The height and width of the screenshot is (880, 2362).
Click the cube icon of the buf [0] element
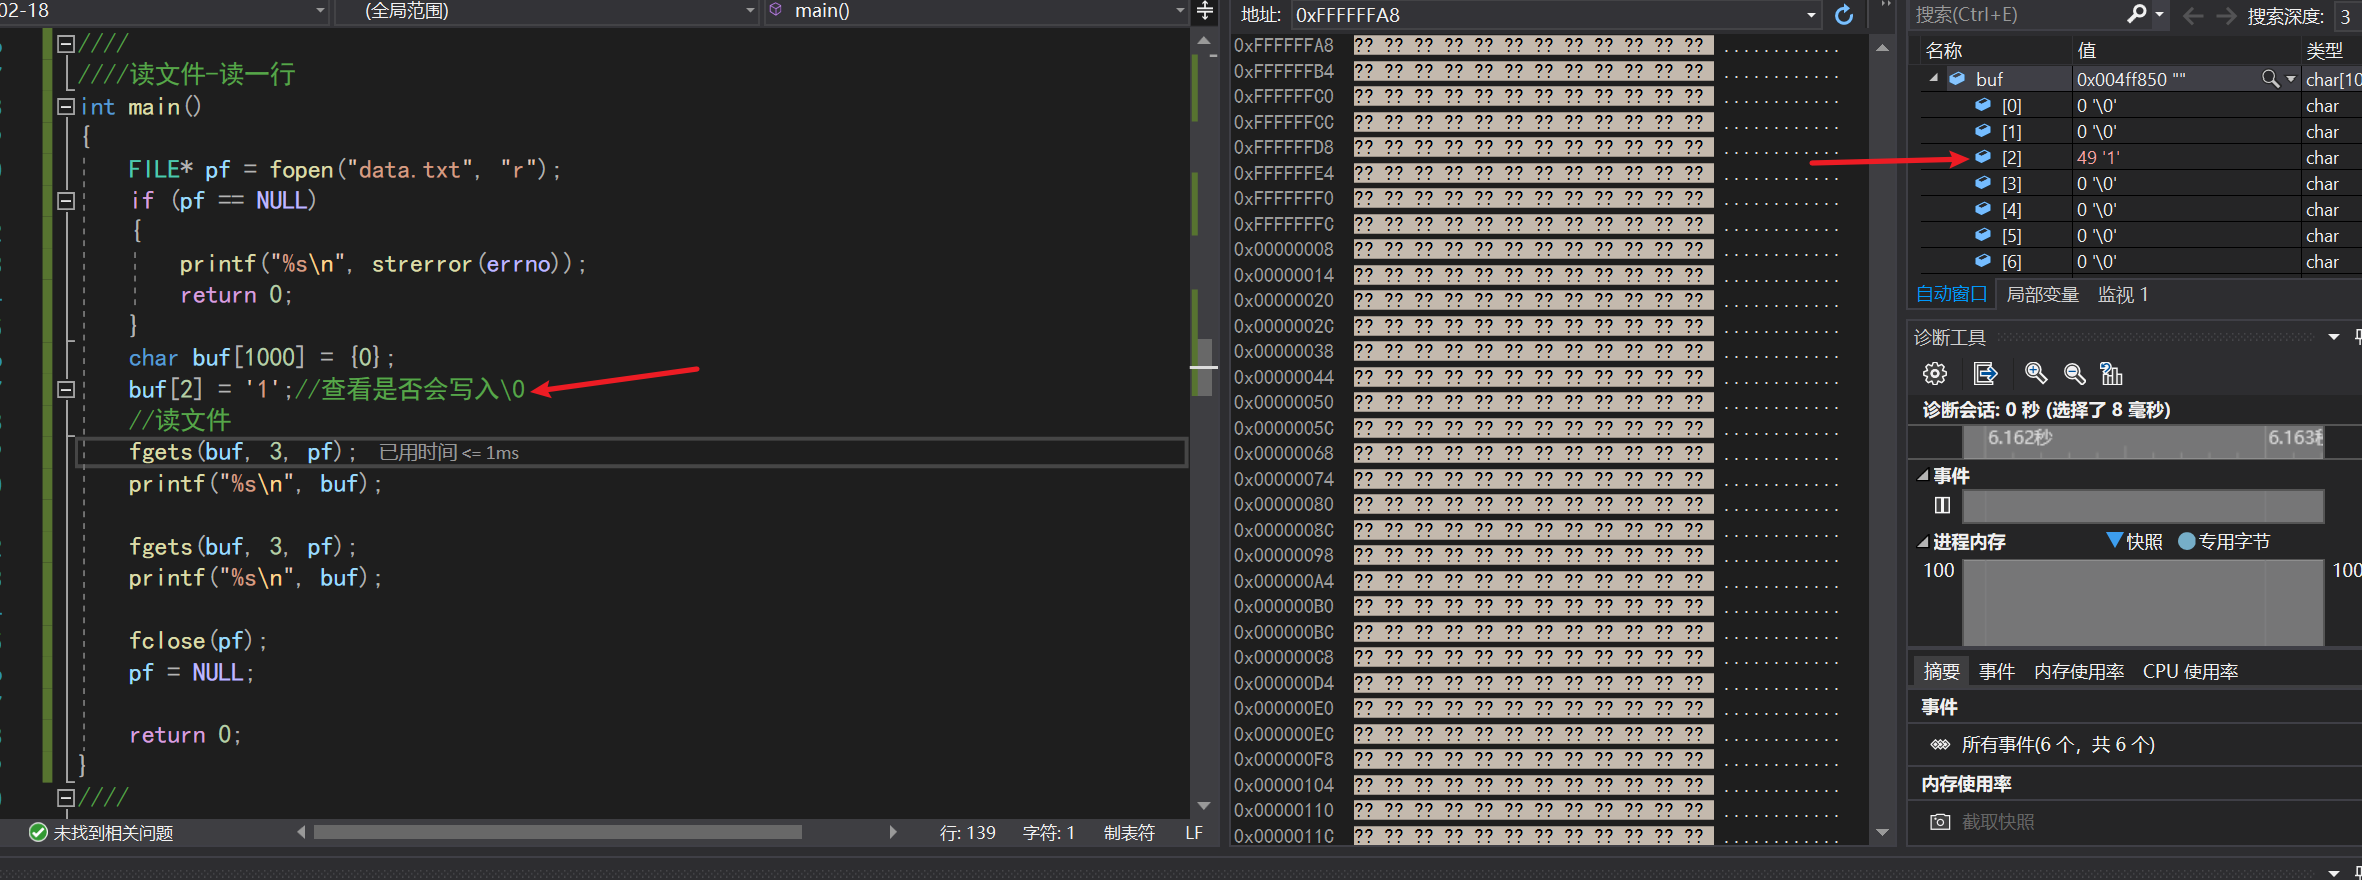click(1983, 105)
